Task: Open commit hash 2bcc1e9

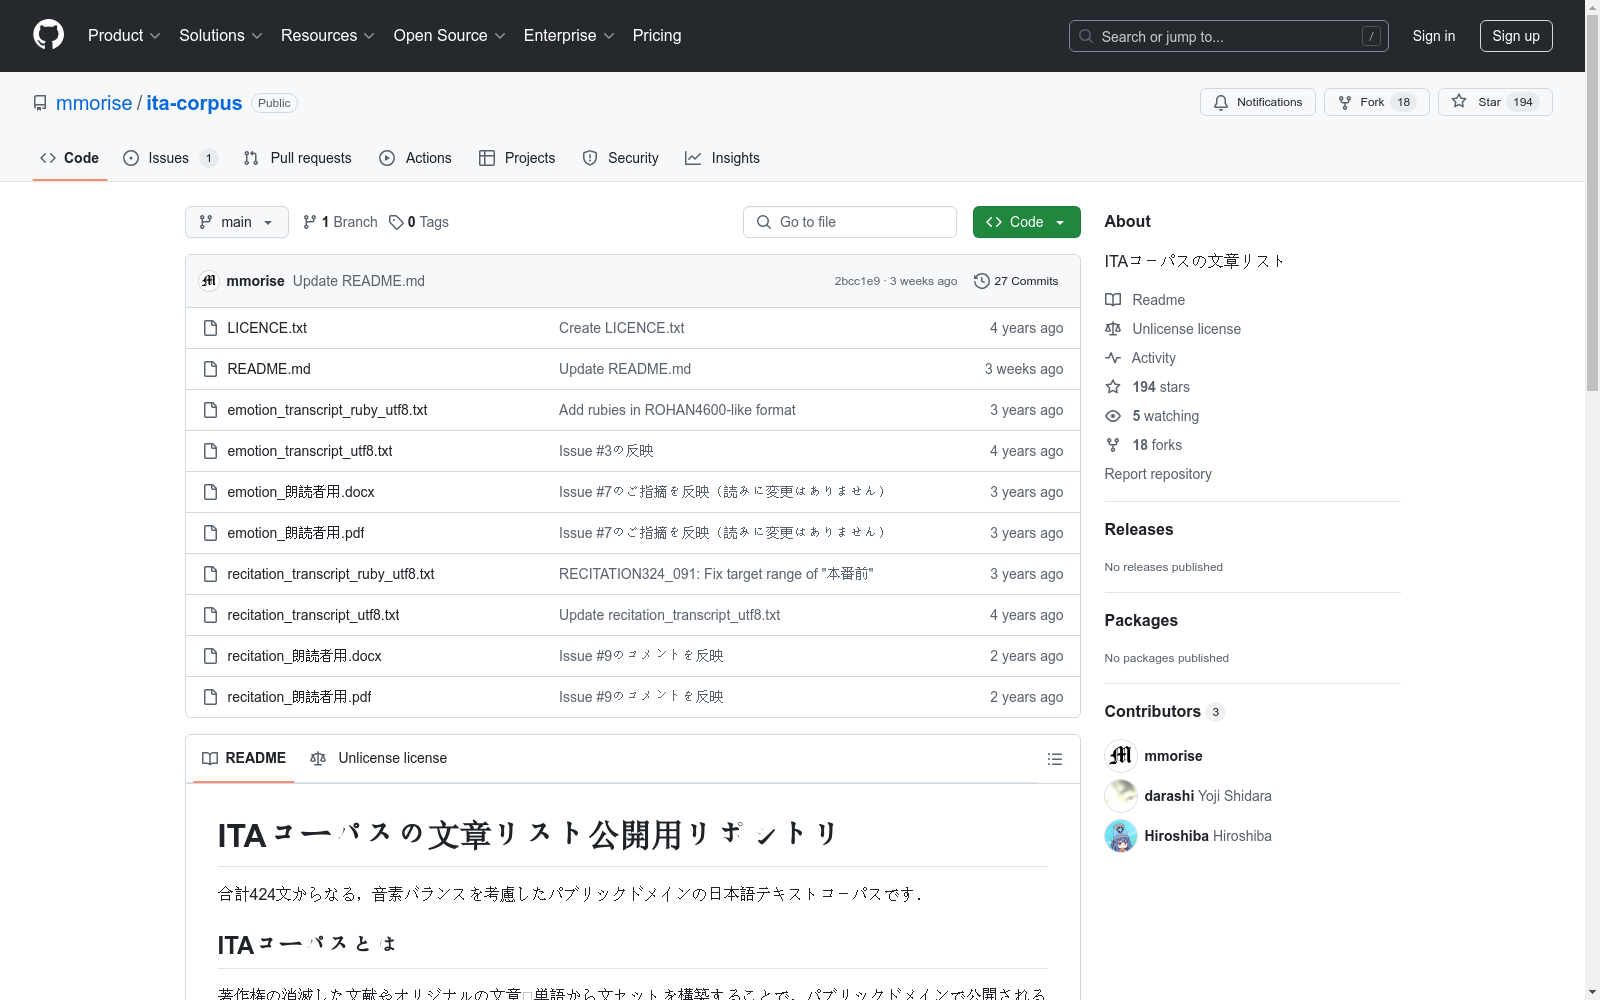Action: [x=857, y=281]
